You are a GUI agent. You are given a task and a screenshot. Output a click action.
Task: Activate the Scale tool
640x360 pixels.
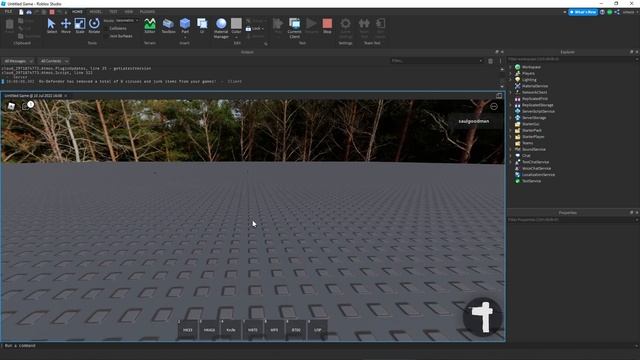pyautogui.click(x=80, y=26)
